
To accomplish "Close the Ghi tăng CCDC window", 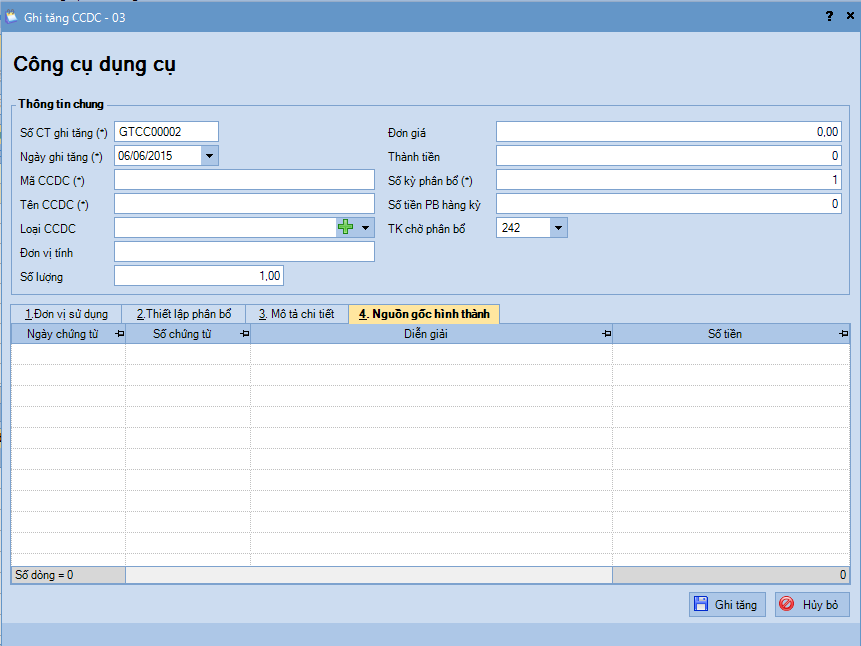I will tap(850, 16).
